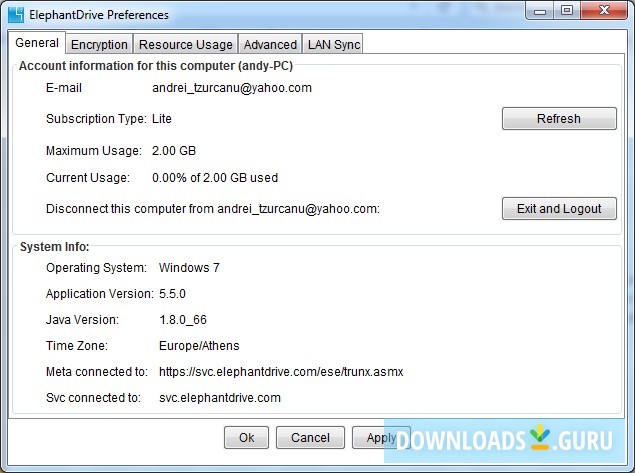Click the Meta connected URL trunx.asmx
635x473 pixels.
click(281, 372)
